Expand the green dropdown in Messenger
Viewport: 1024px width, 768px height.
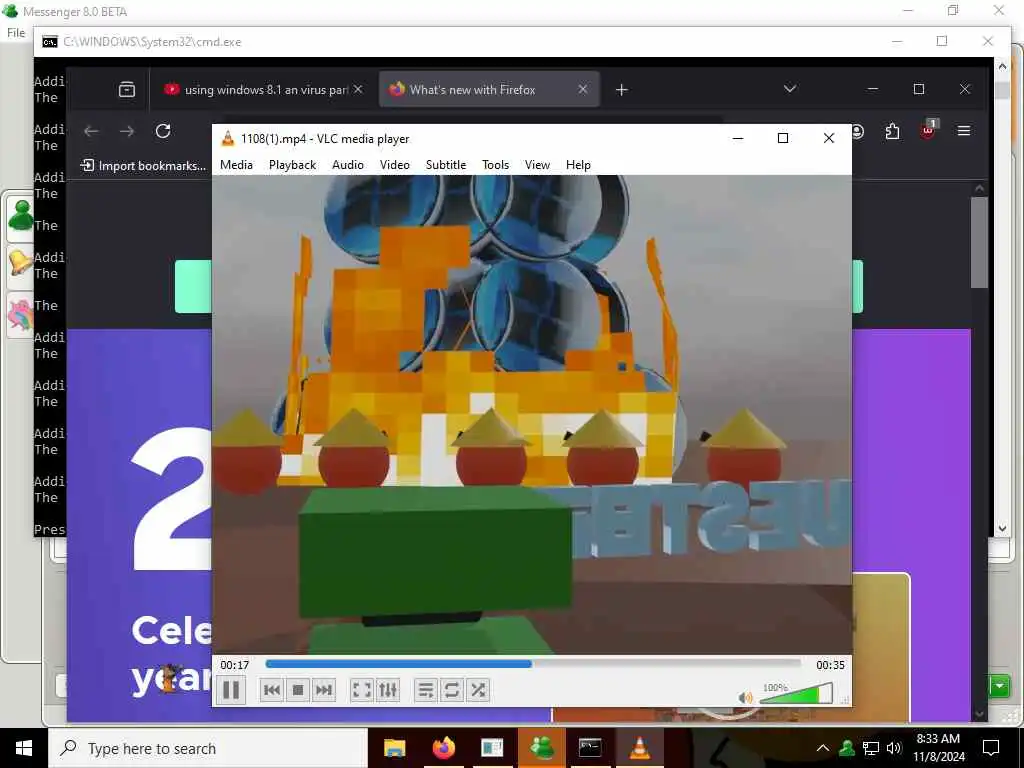point(999,686)
